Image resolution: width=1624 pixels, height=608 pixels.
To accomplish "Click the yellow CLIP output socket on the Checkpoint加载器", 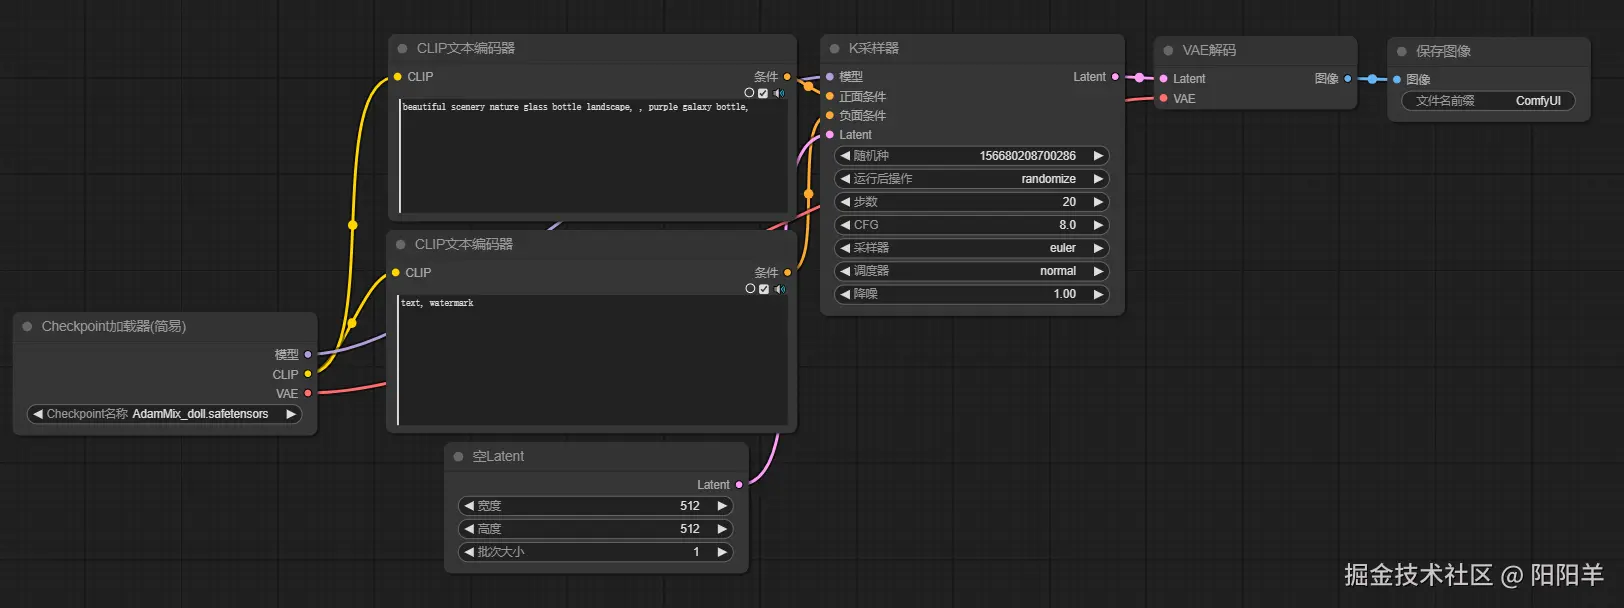I will click(308, 374).
